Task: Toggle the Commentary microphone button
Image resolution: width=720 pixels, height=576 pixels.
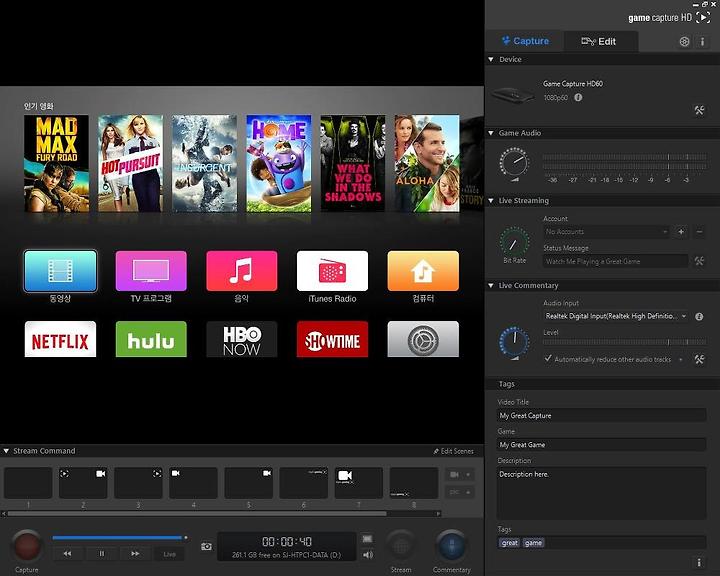Action: [451, 546]
